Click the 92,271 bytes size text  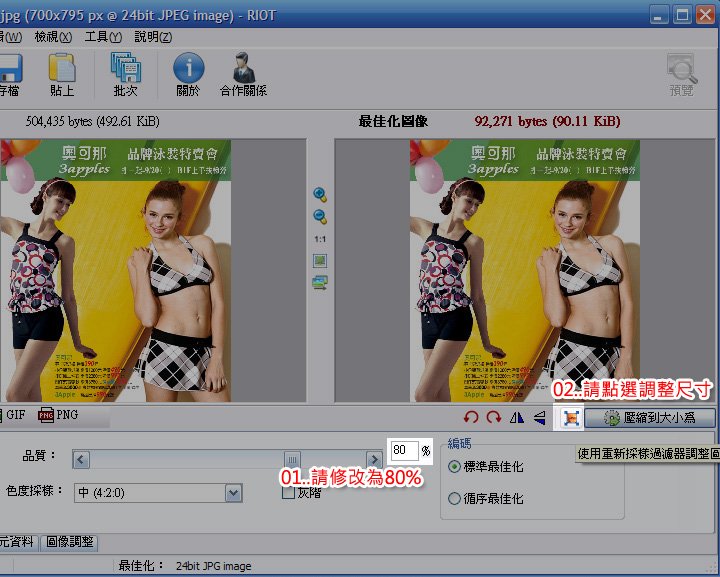[x=547, y=122]
